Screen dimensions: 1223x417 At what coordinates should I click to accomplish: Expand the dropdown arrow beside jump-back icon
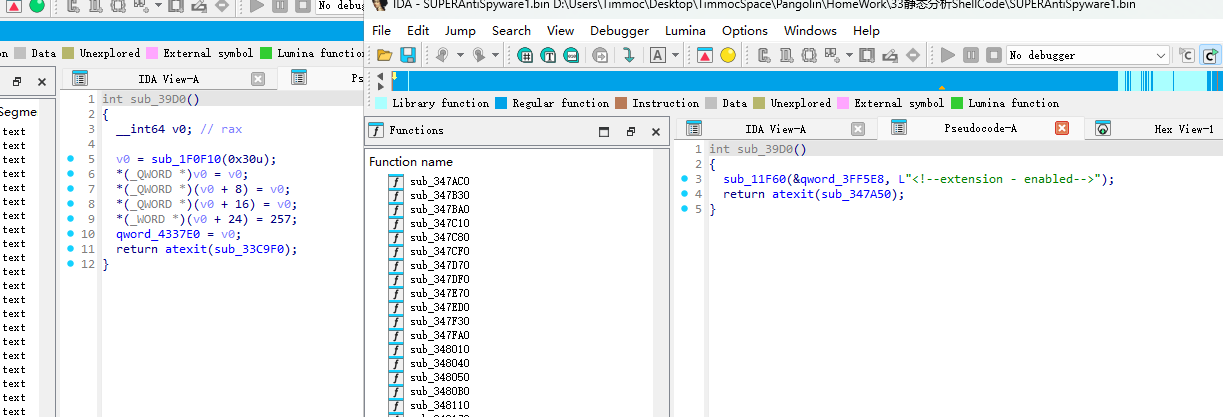coord(461,55)
